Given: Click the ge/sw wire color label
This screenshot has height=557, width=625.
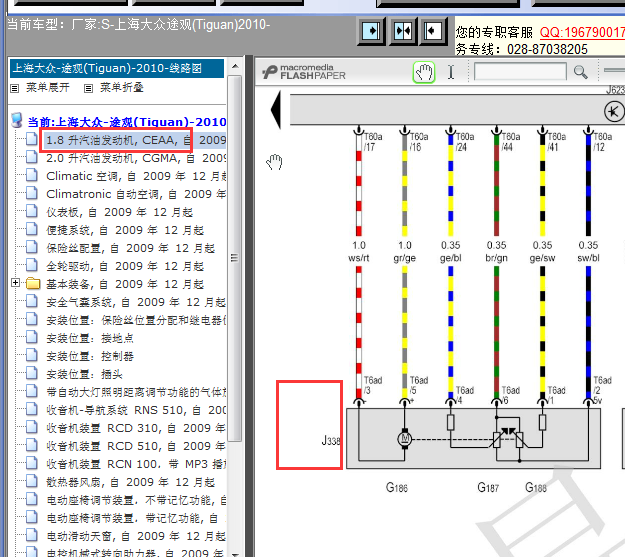Looking at the screenshot, I should click(542, 258).
